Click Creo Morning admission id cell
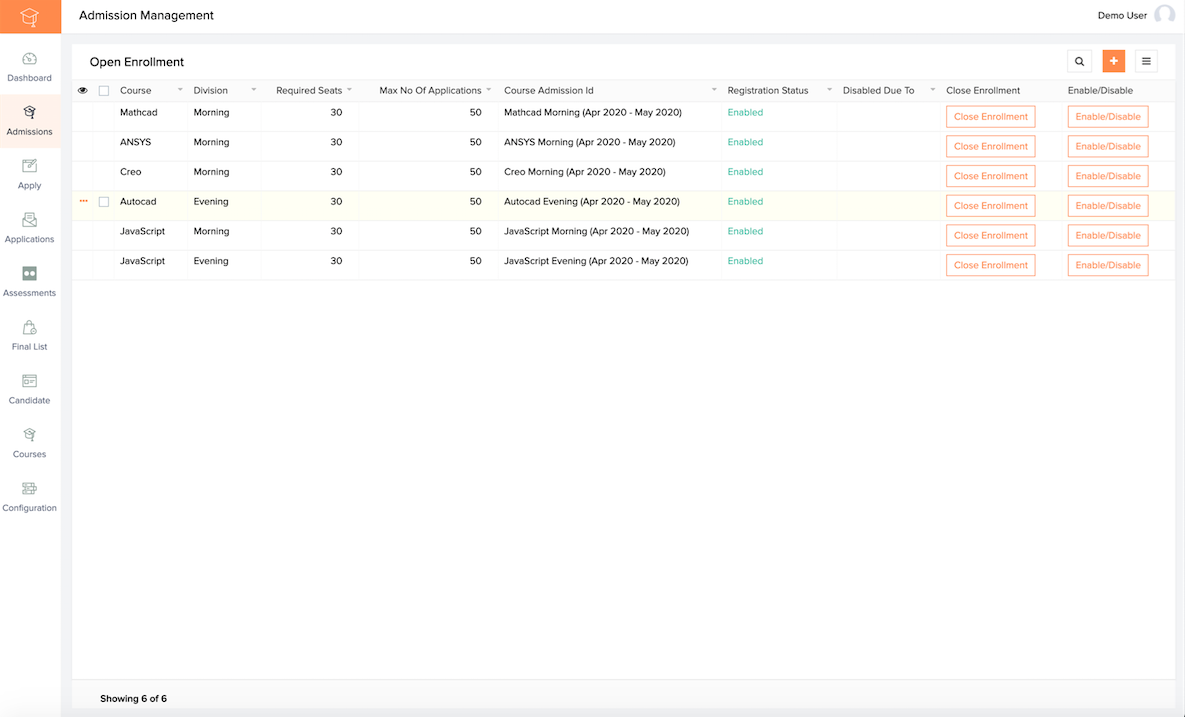 [585, 172]
